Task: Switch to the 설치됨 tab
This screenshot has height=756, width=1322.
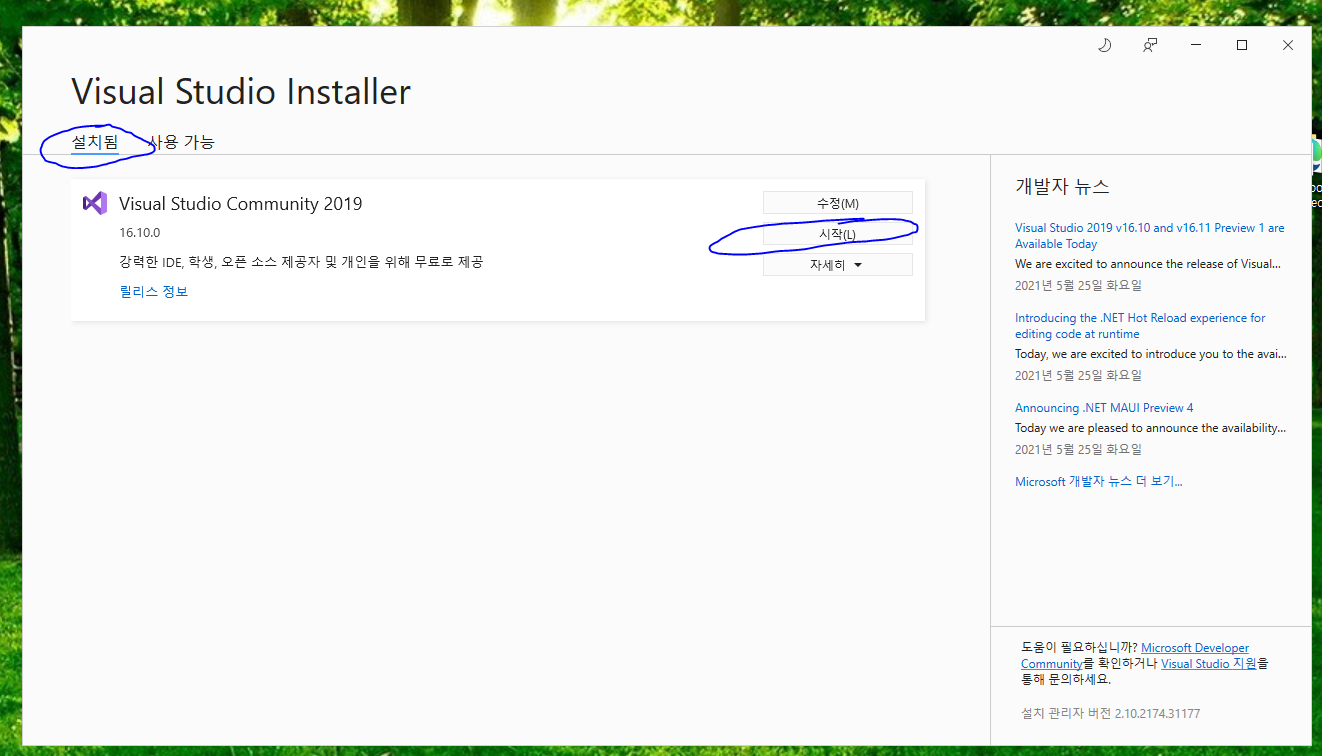Action: pyautogui.click(x=95, y=142)
